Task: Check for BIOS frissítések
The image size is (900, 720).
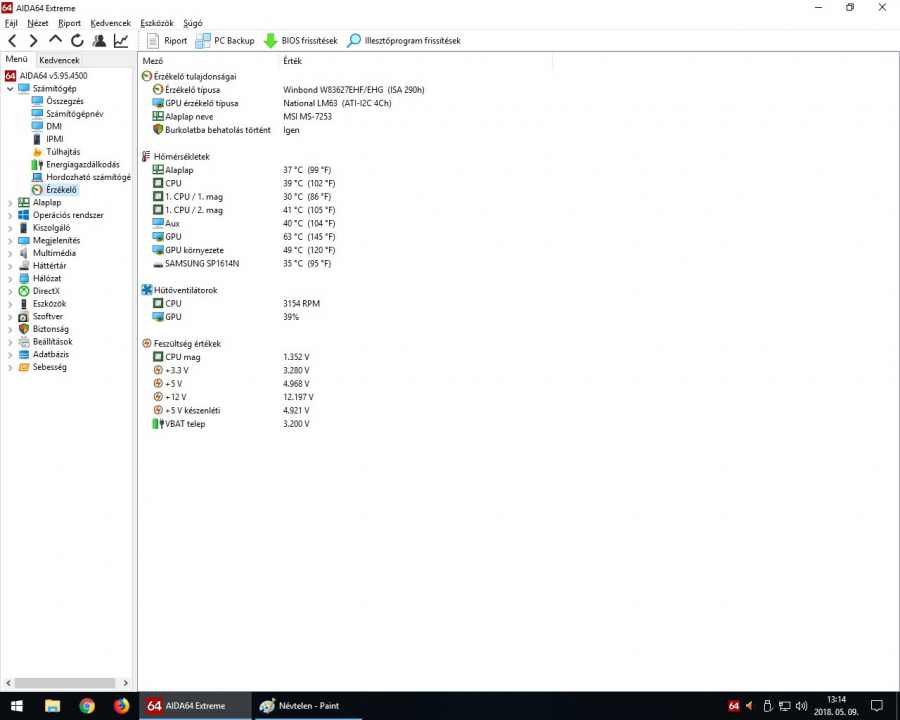Action: tap(301, 41)
